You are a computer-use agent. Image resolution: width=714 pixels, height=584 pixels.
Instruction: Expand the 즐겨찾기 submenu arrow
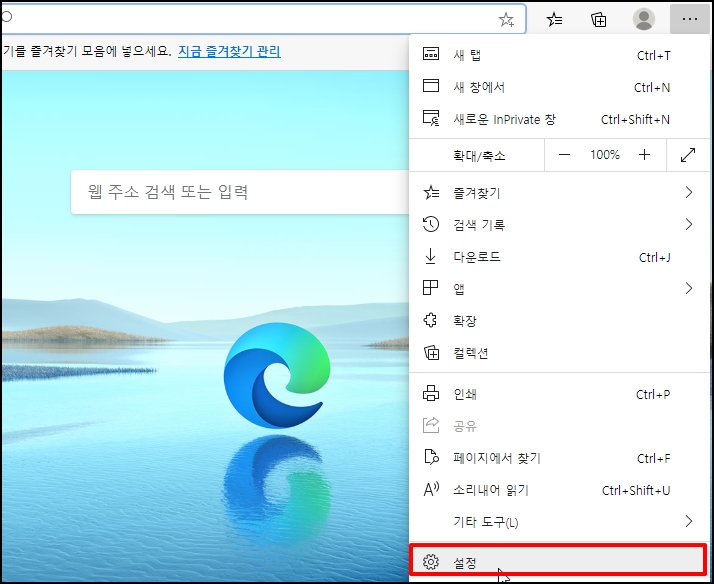click(688, 193)
